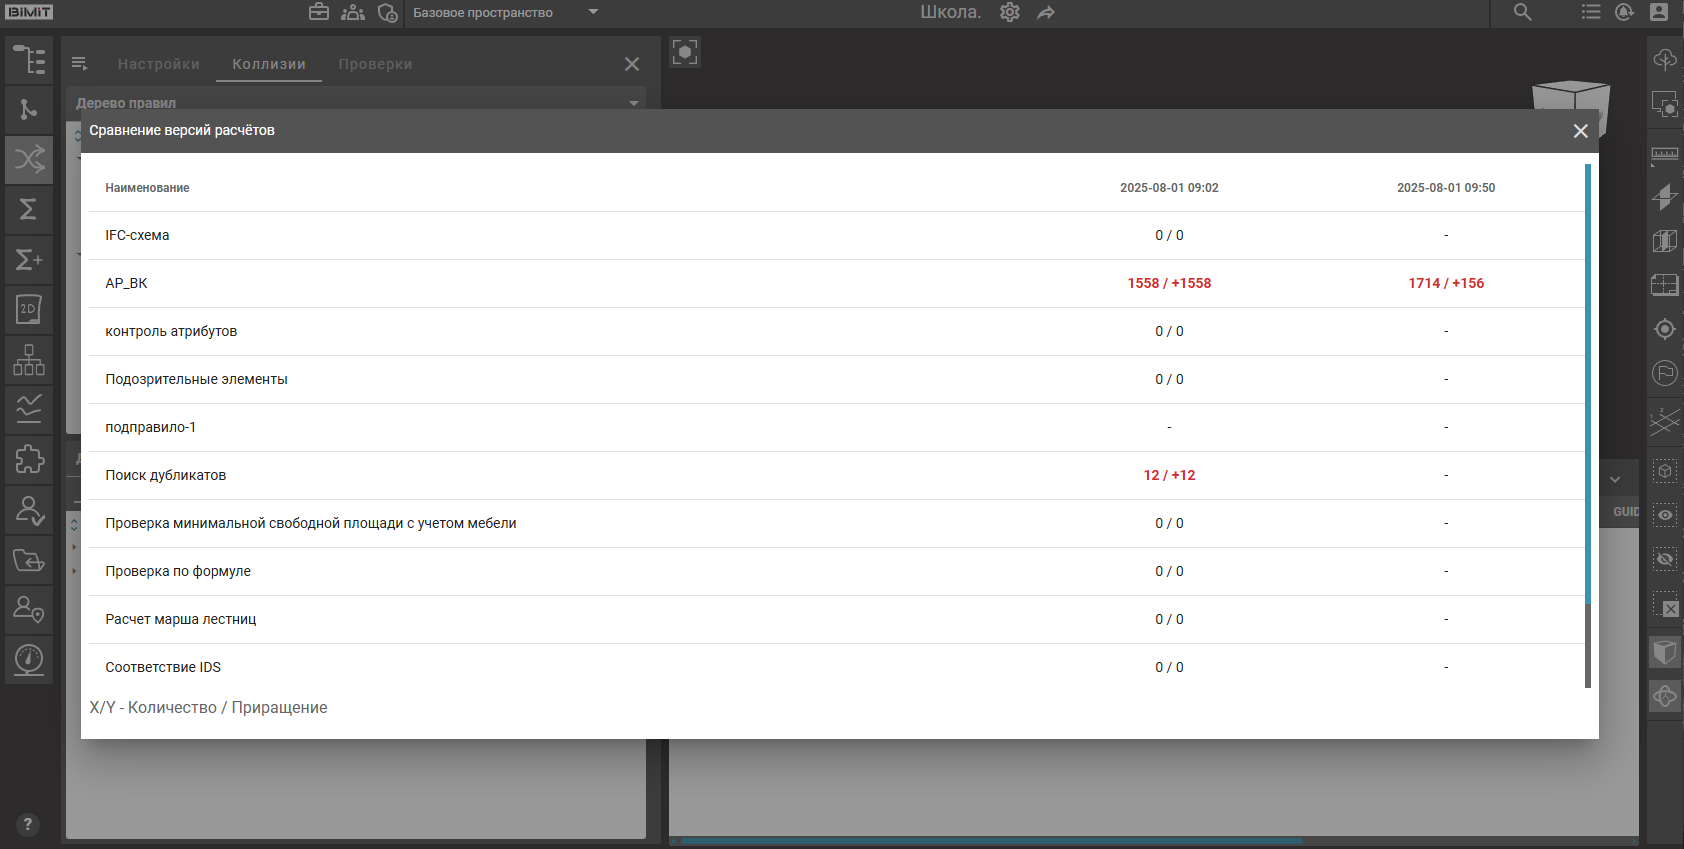Expand the Дерево правил dropdown arrow
This screenshot has height=849, width=1684.
click(x=633, y=103)
